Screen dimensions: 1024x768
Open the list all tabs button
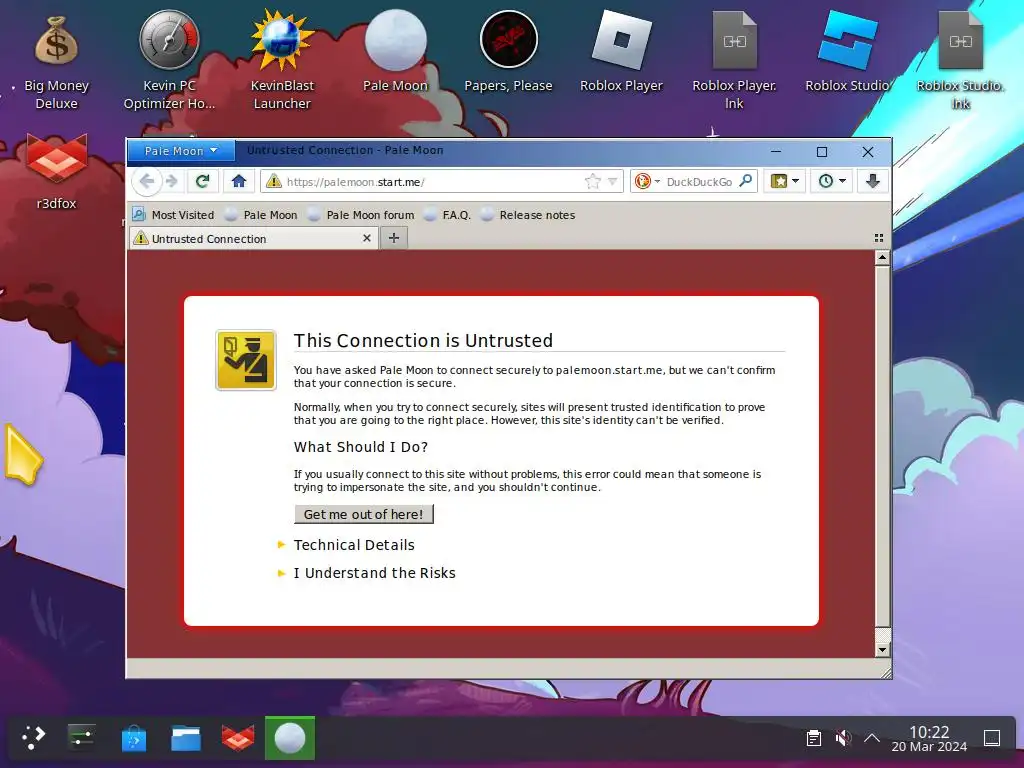879,238
